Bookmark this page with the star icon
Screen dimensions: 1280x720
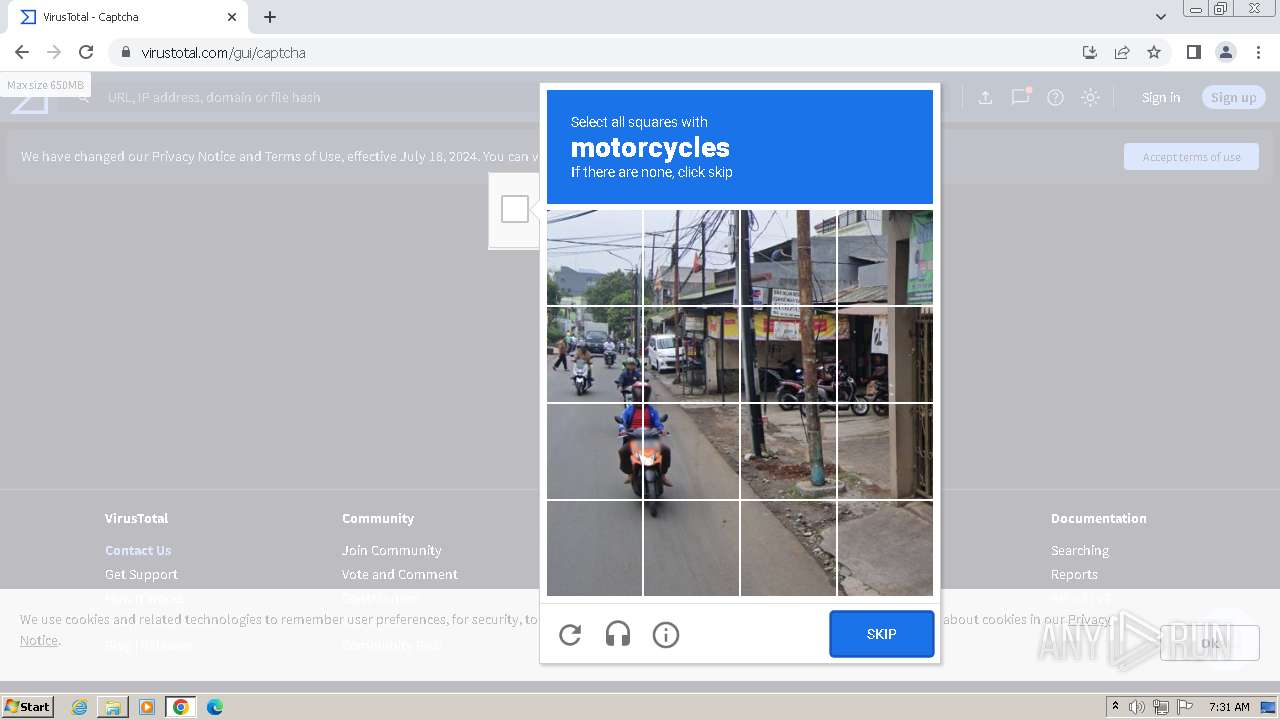click(1154, 52)
